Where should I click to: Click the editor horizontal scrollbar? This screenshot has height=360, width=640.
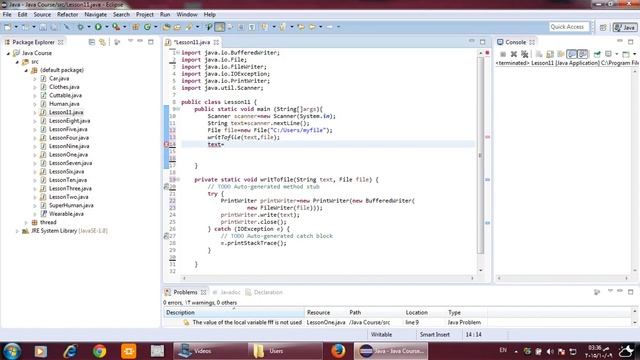click(328, 278)
